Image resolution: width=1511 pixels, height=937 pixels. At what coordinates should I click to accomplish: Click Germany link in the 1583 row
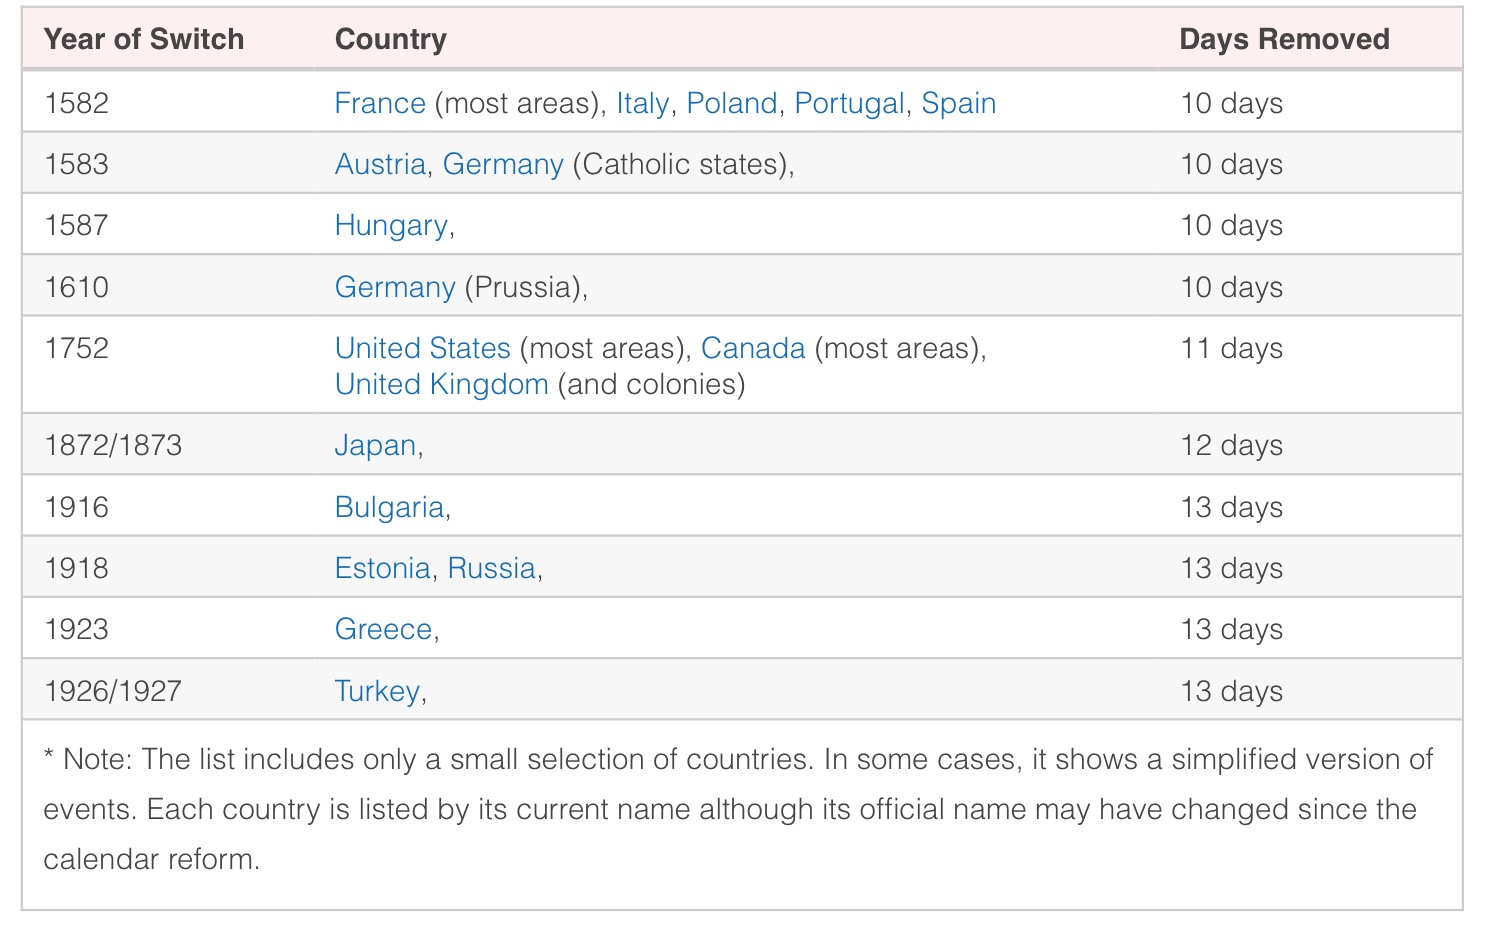pos(503,164)
